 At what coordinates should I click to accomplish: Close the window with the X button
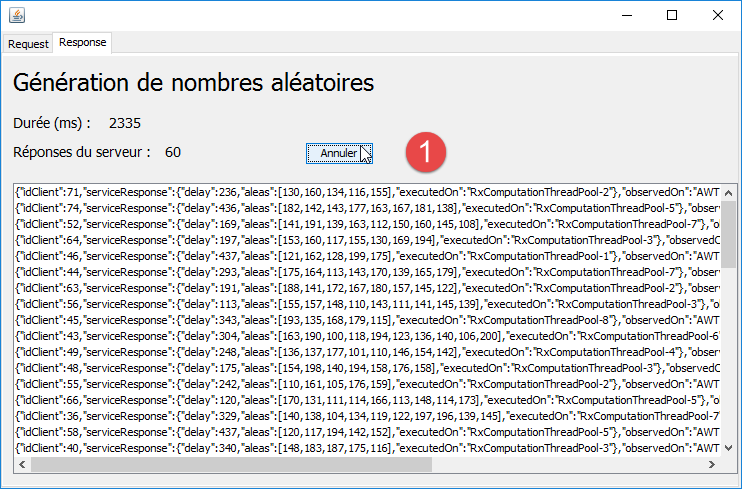718,16
